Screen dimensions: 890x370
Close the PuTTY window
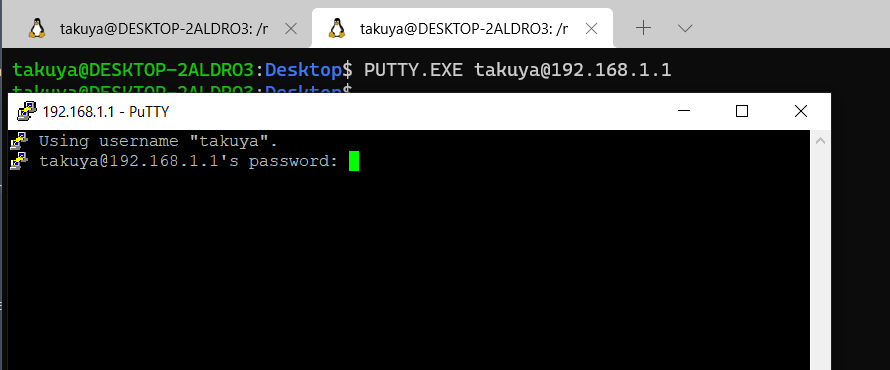pos(800,111)
